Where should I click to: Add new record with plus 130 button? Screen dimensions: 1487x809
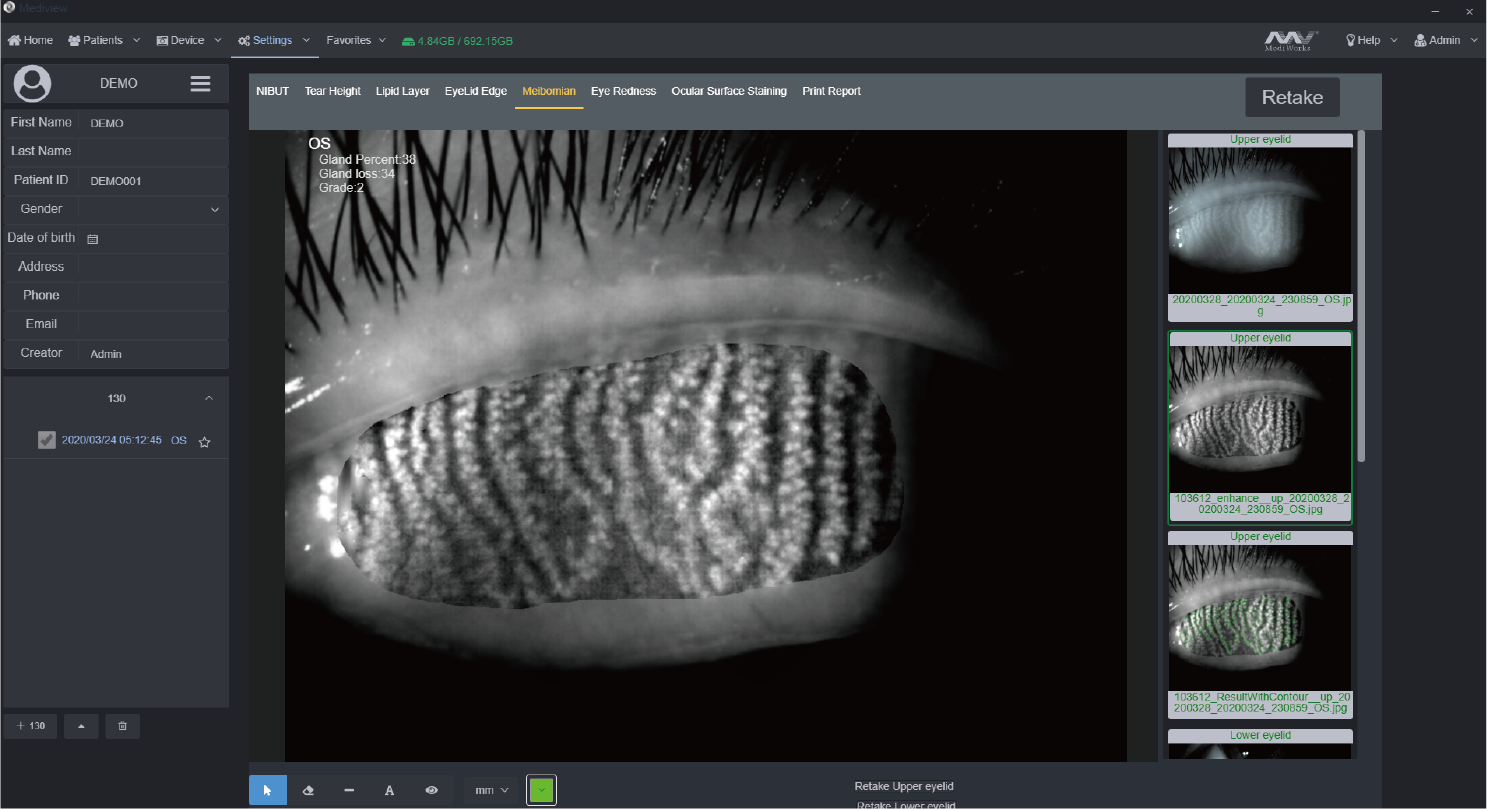tap(31, 726)
